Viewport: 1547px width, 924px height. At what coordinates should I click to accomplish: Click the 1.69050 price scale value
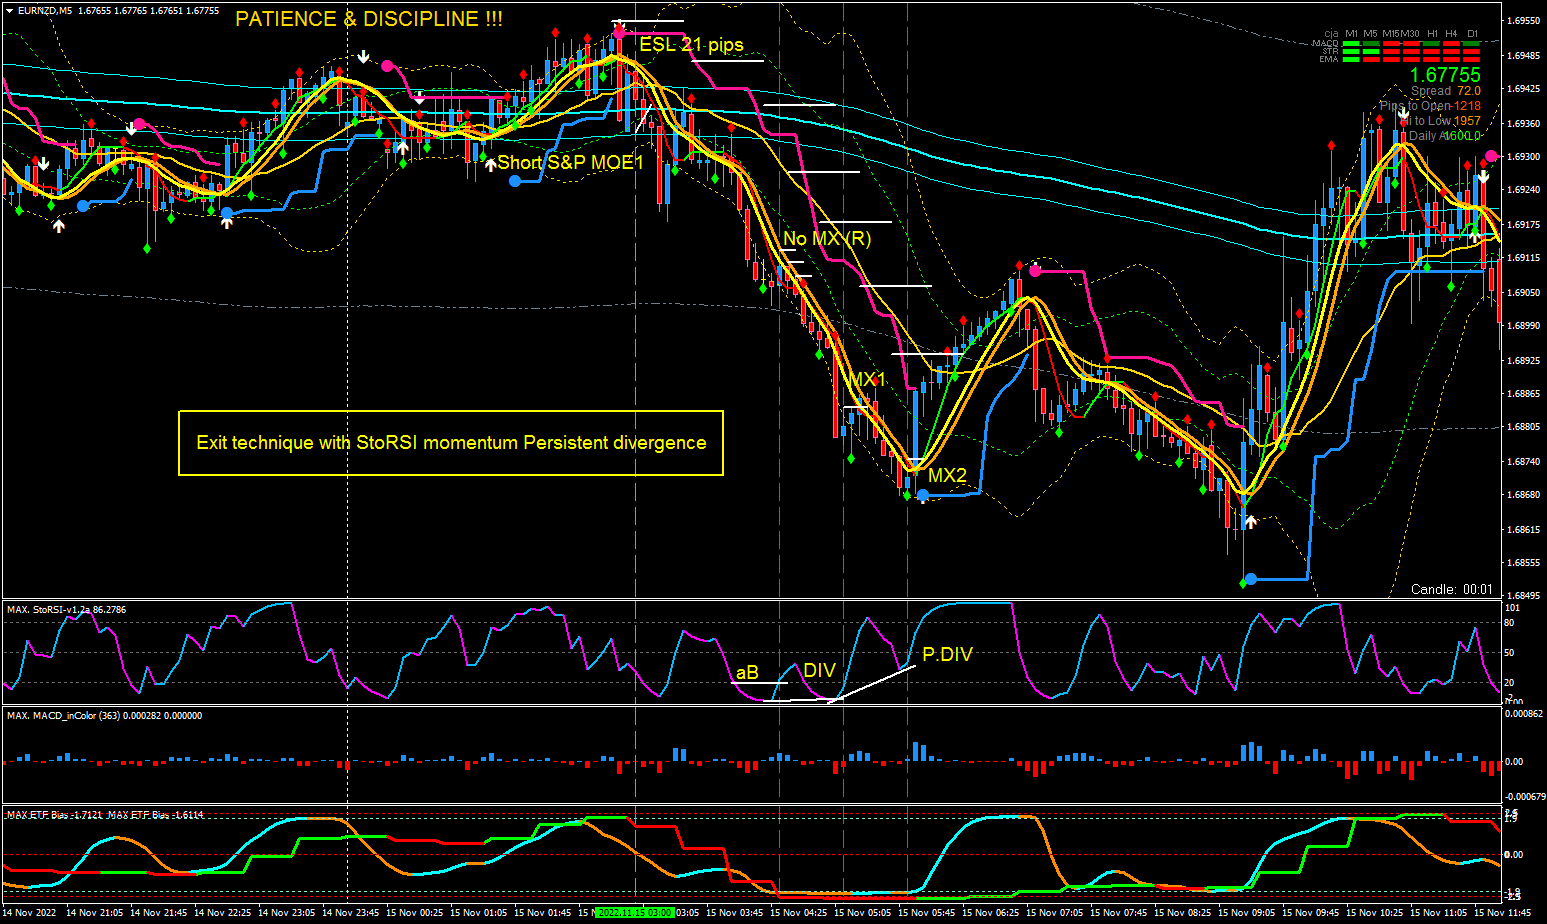tap(1522, 293)
